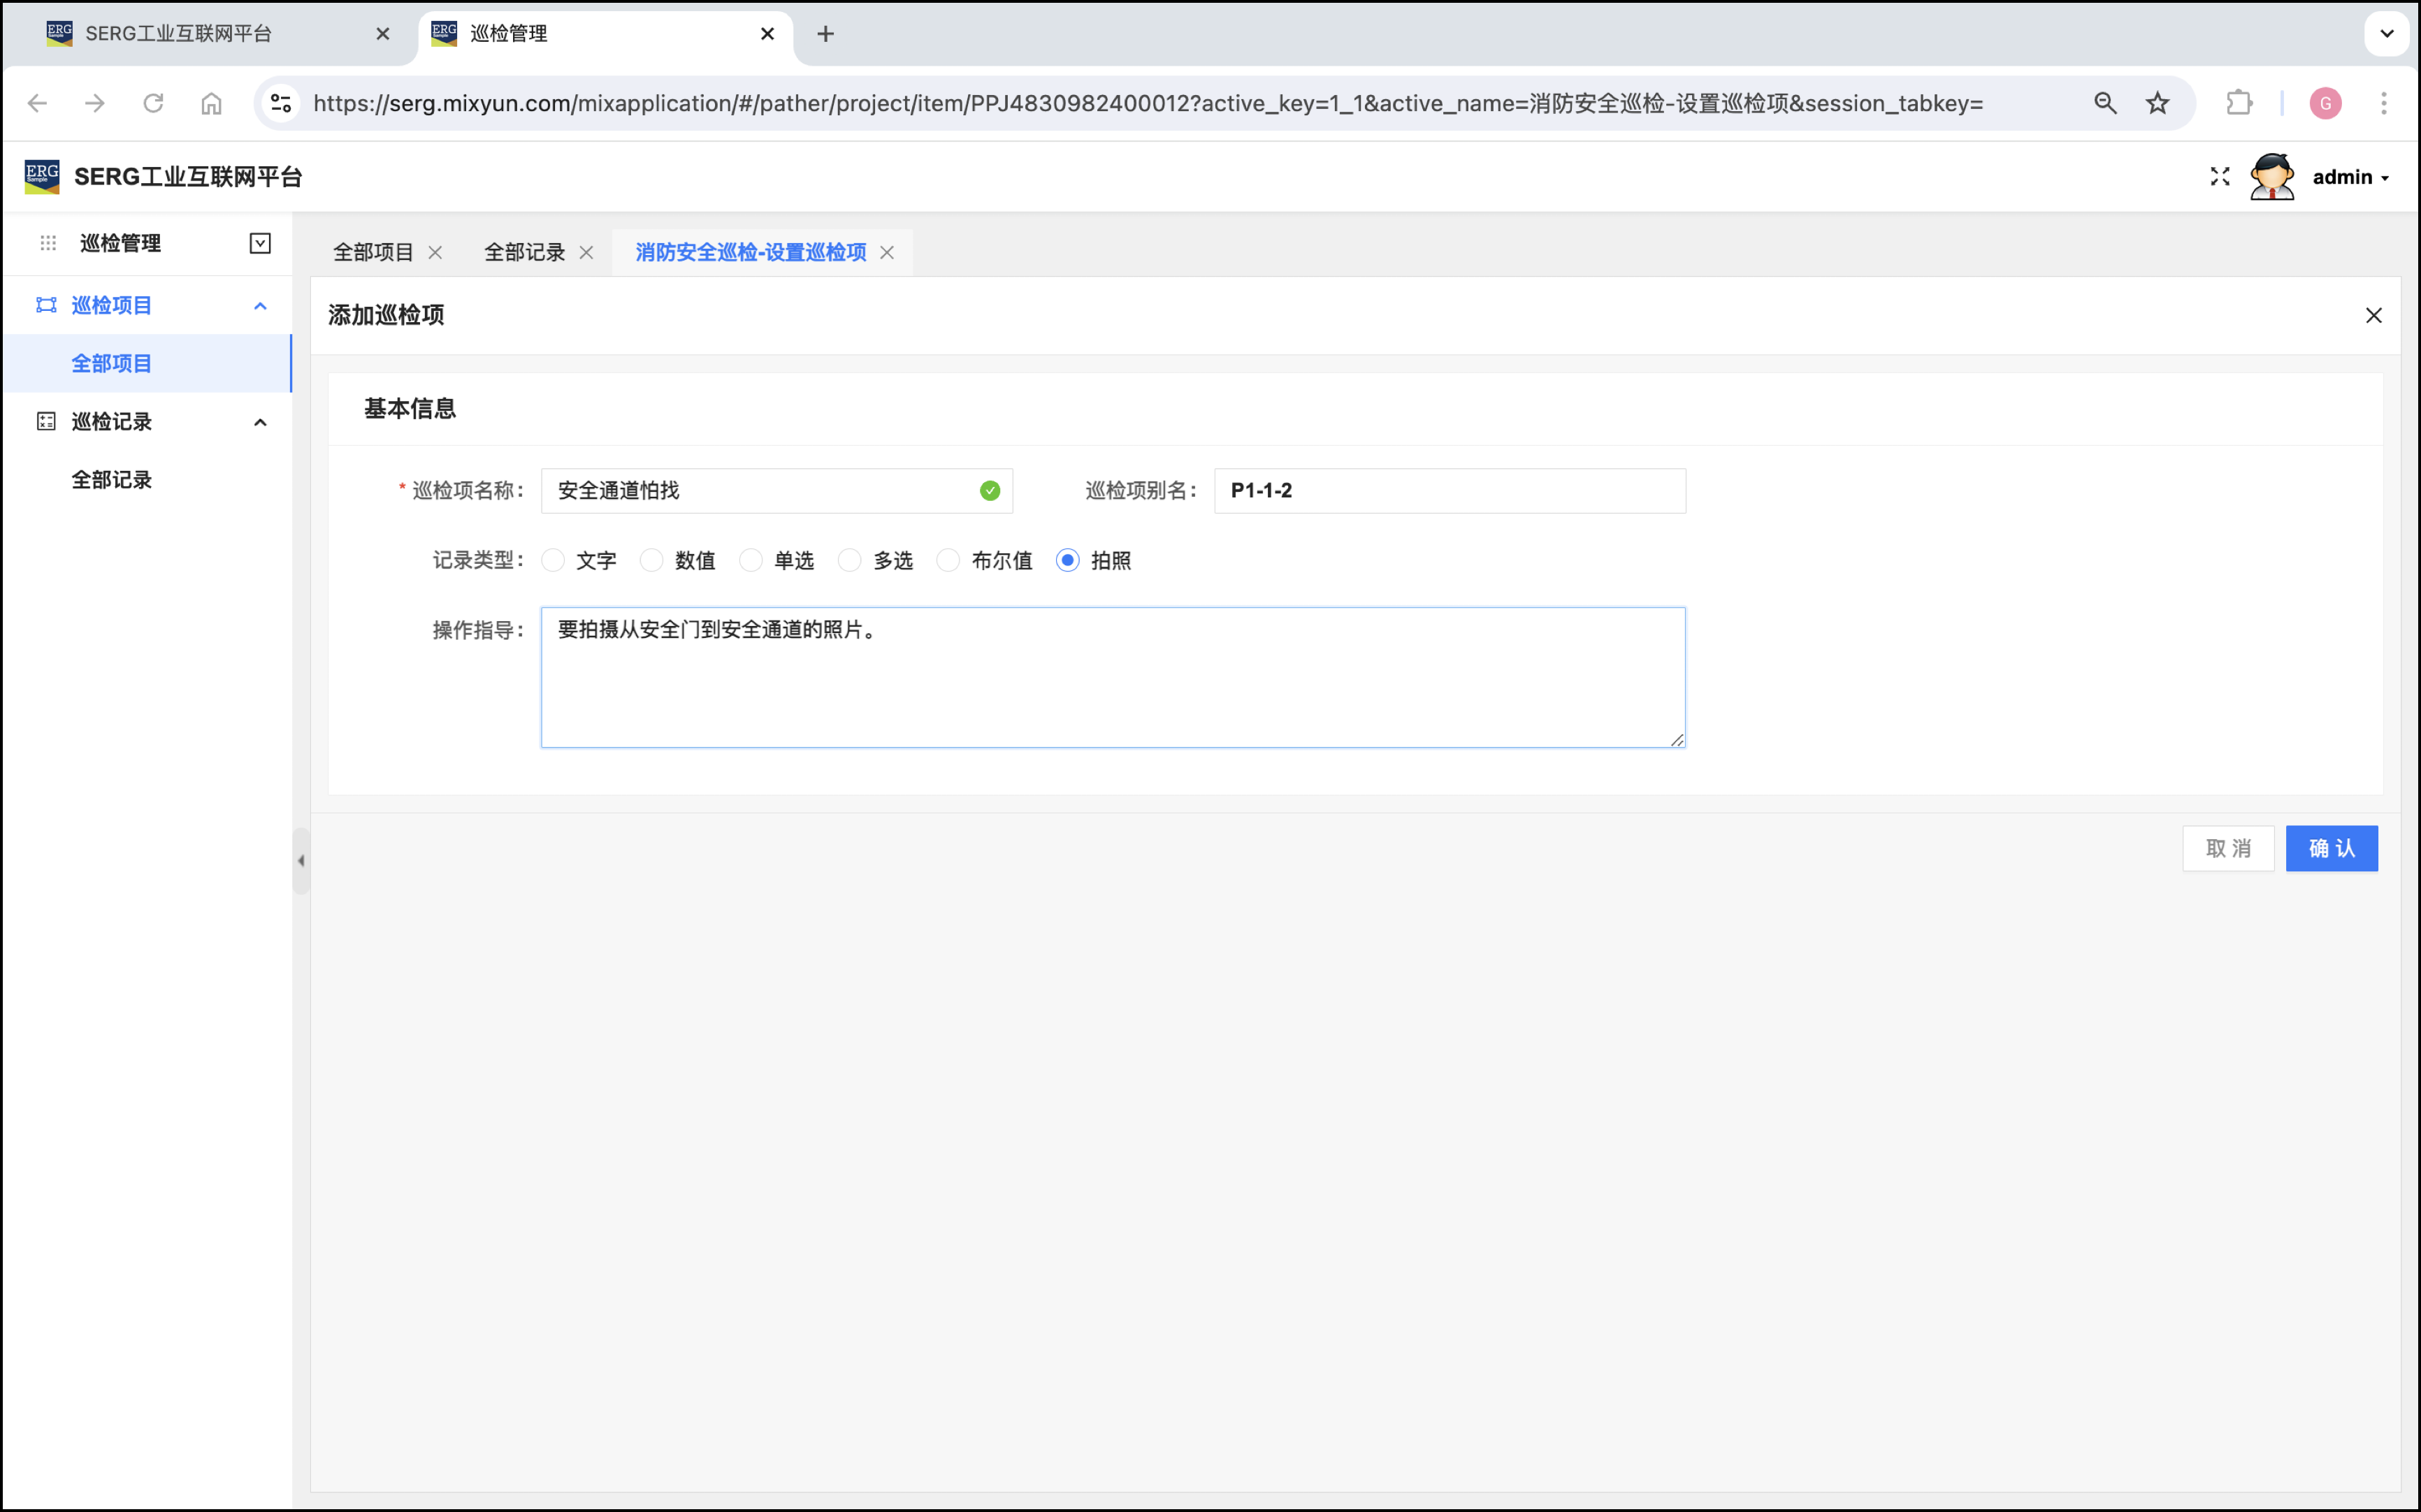
Task: Click the 取消 button
Action: (2227, 848)
